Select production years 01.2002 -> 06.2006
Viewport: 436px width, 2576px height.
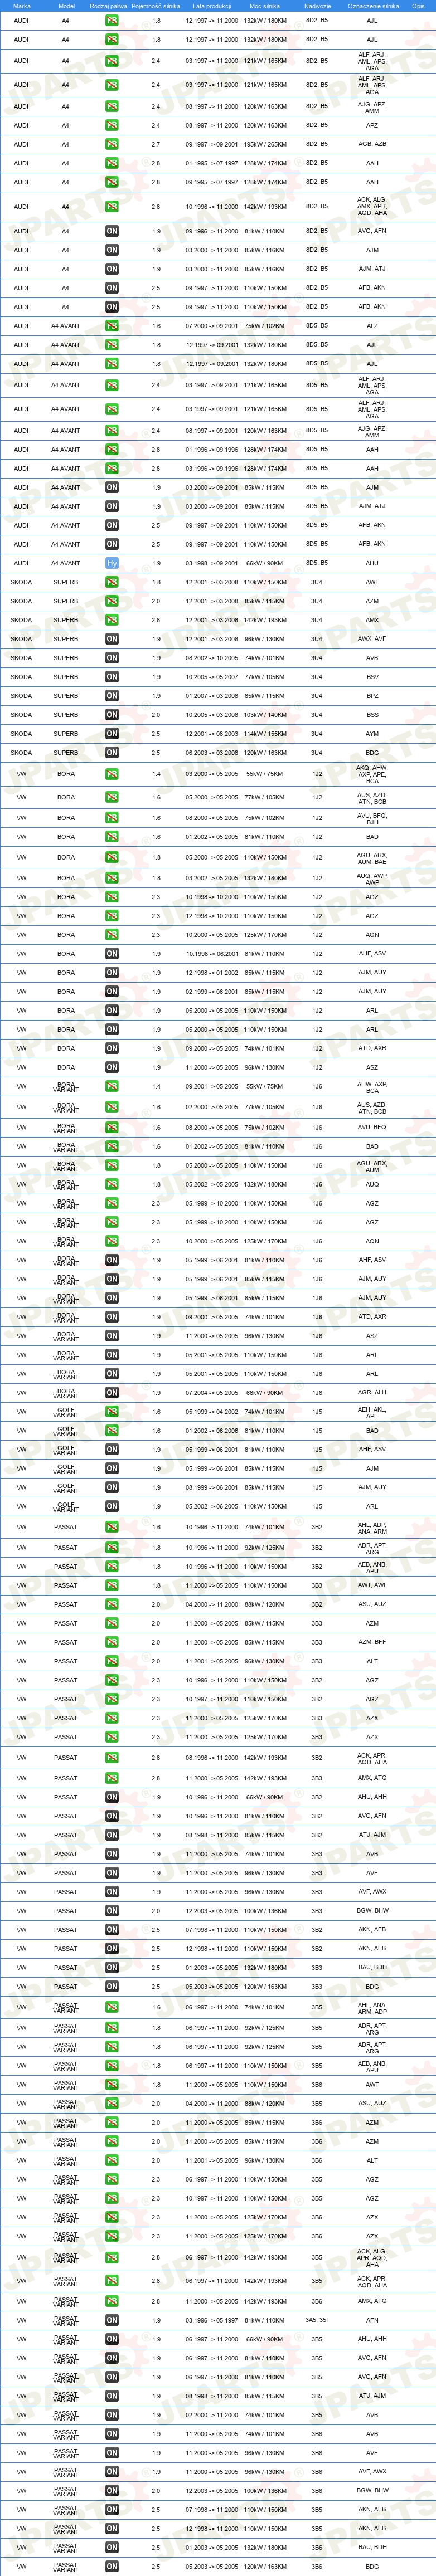pos(212,1431)
